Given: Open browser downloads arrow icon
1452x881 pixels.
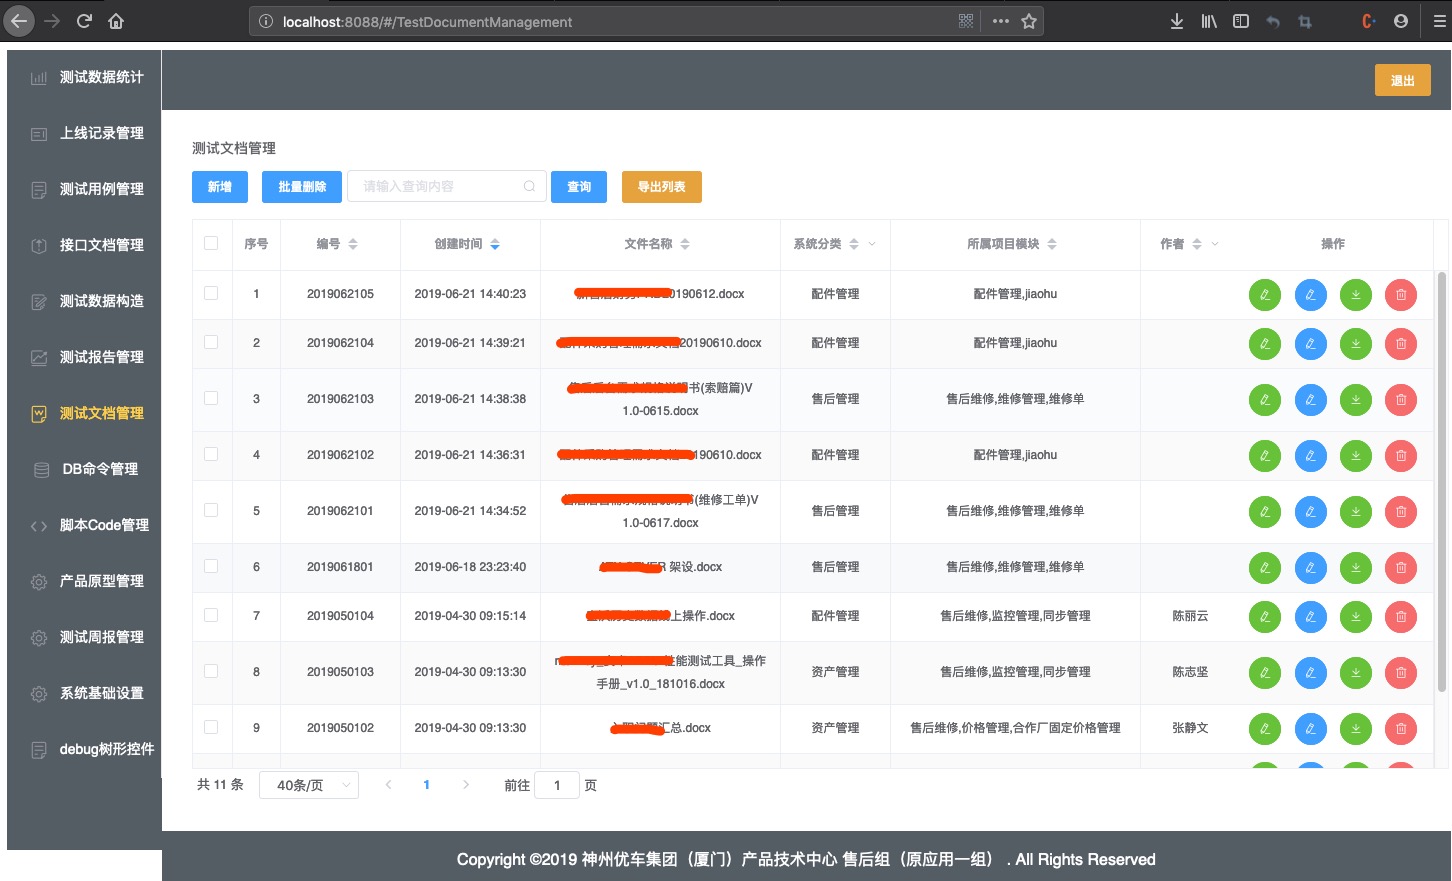Looking at the screenshot, I should point(1177,21).
